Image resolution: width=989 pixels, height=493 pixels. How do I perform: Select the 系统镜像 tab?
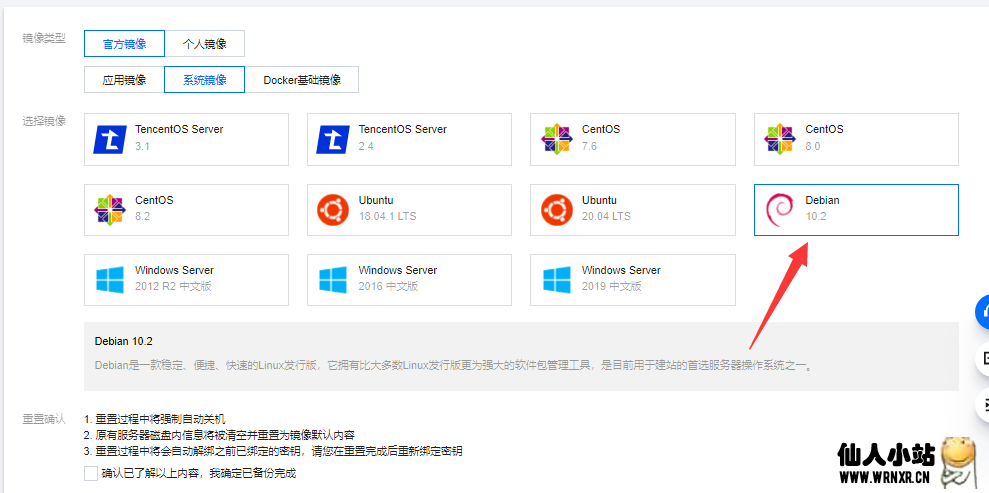204,79
